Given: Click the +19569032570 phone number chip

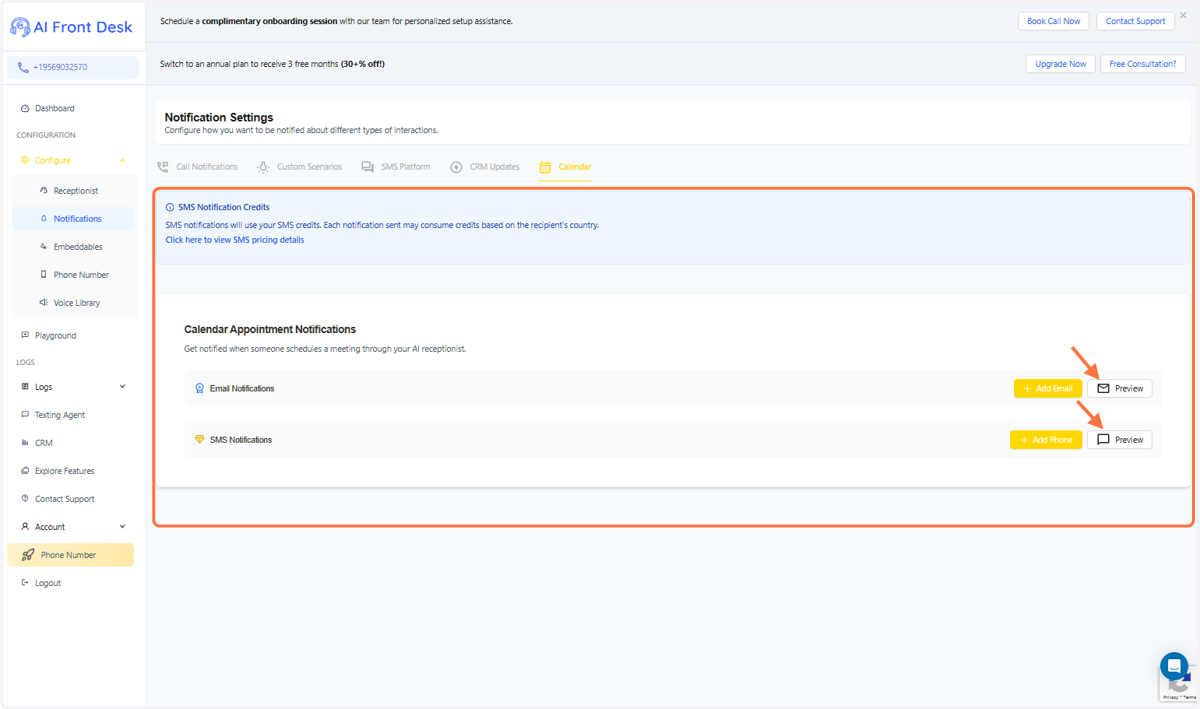Looking at the screenshot, I should tap(73, 67).
